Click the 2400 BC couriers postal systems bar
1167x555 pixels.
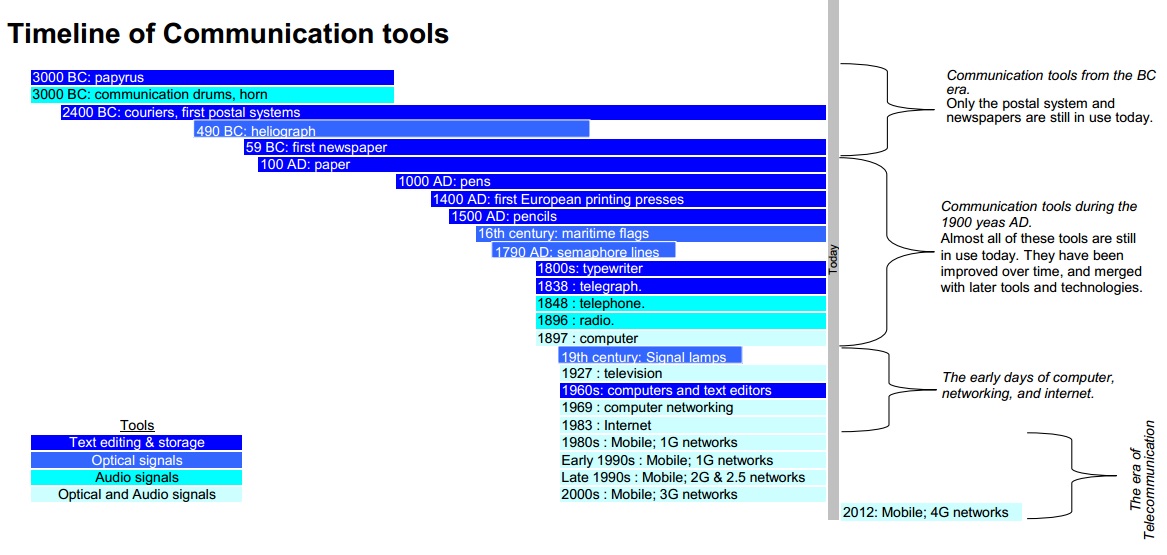[x=444, y=112]
